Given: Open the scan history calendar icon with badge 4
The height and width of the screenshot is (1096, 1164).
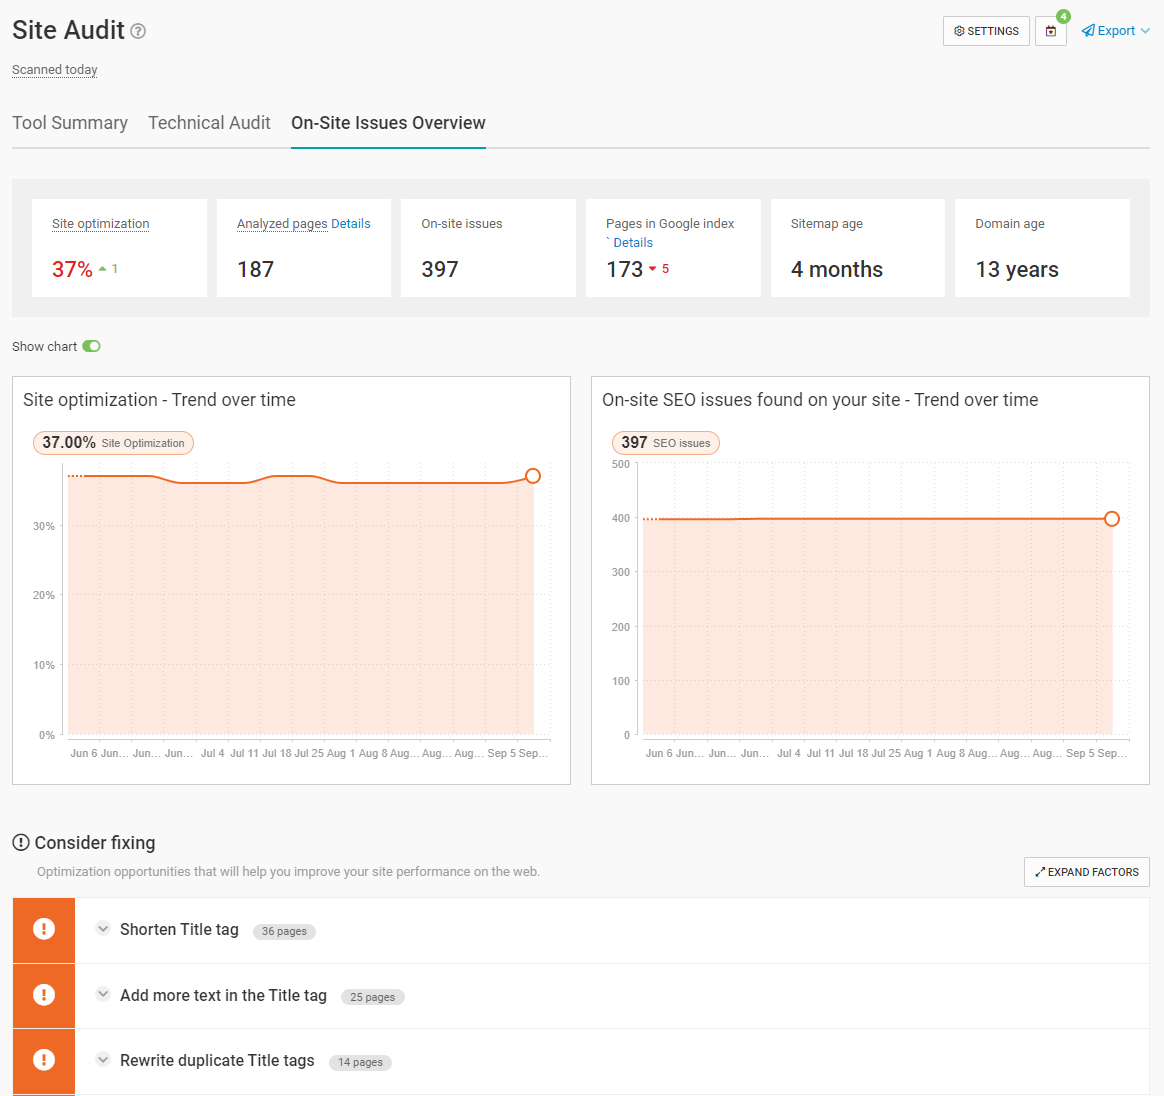Looking at the screenshot, I should pos(1050,31).
